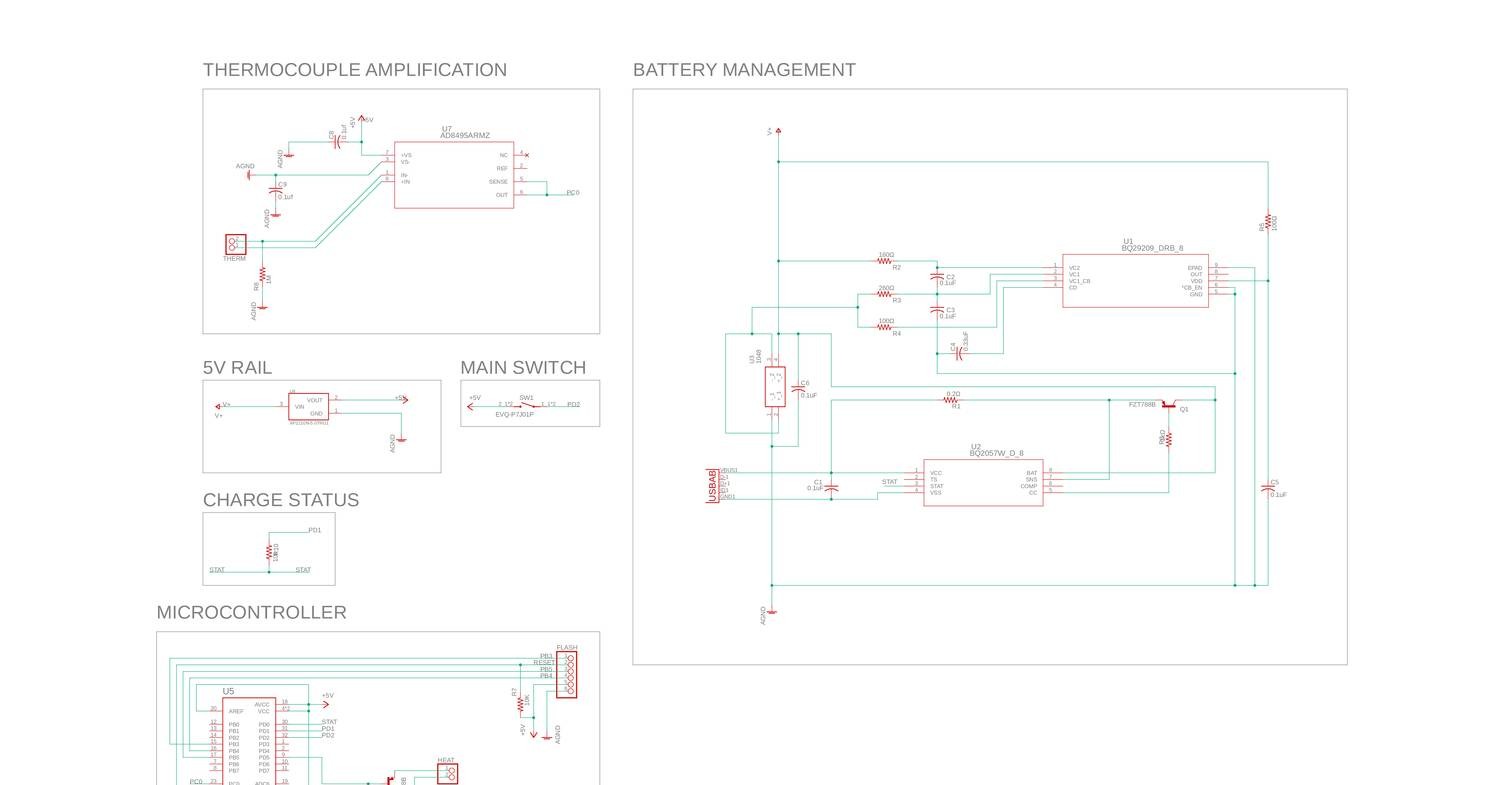The height and width of the screenshot is (785, 1500).
Task: Click the 5V rail voltage regulator symbol
Action: point(308,406)
